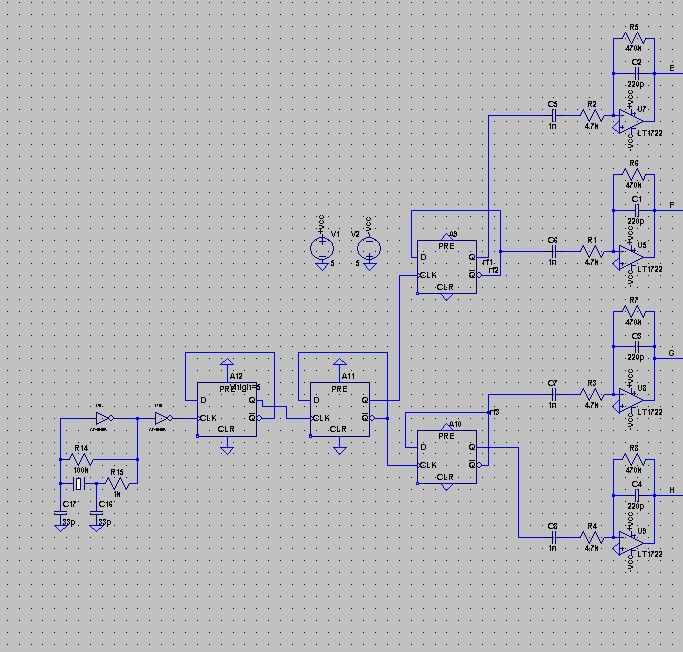Click the V1 voltage source symbol
This screenshot has height=652, width=683.
point(322,249)
